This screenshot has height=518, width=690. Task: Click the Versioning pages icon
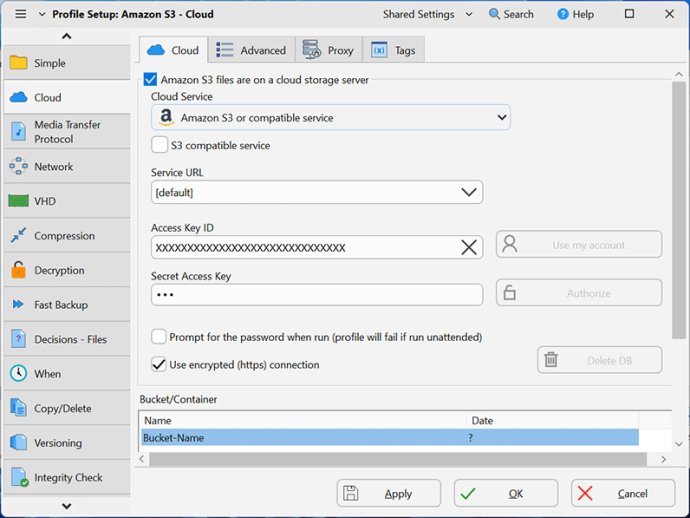[x=18, y=442]
